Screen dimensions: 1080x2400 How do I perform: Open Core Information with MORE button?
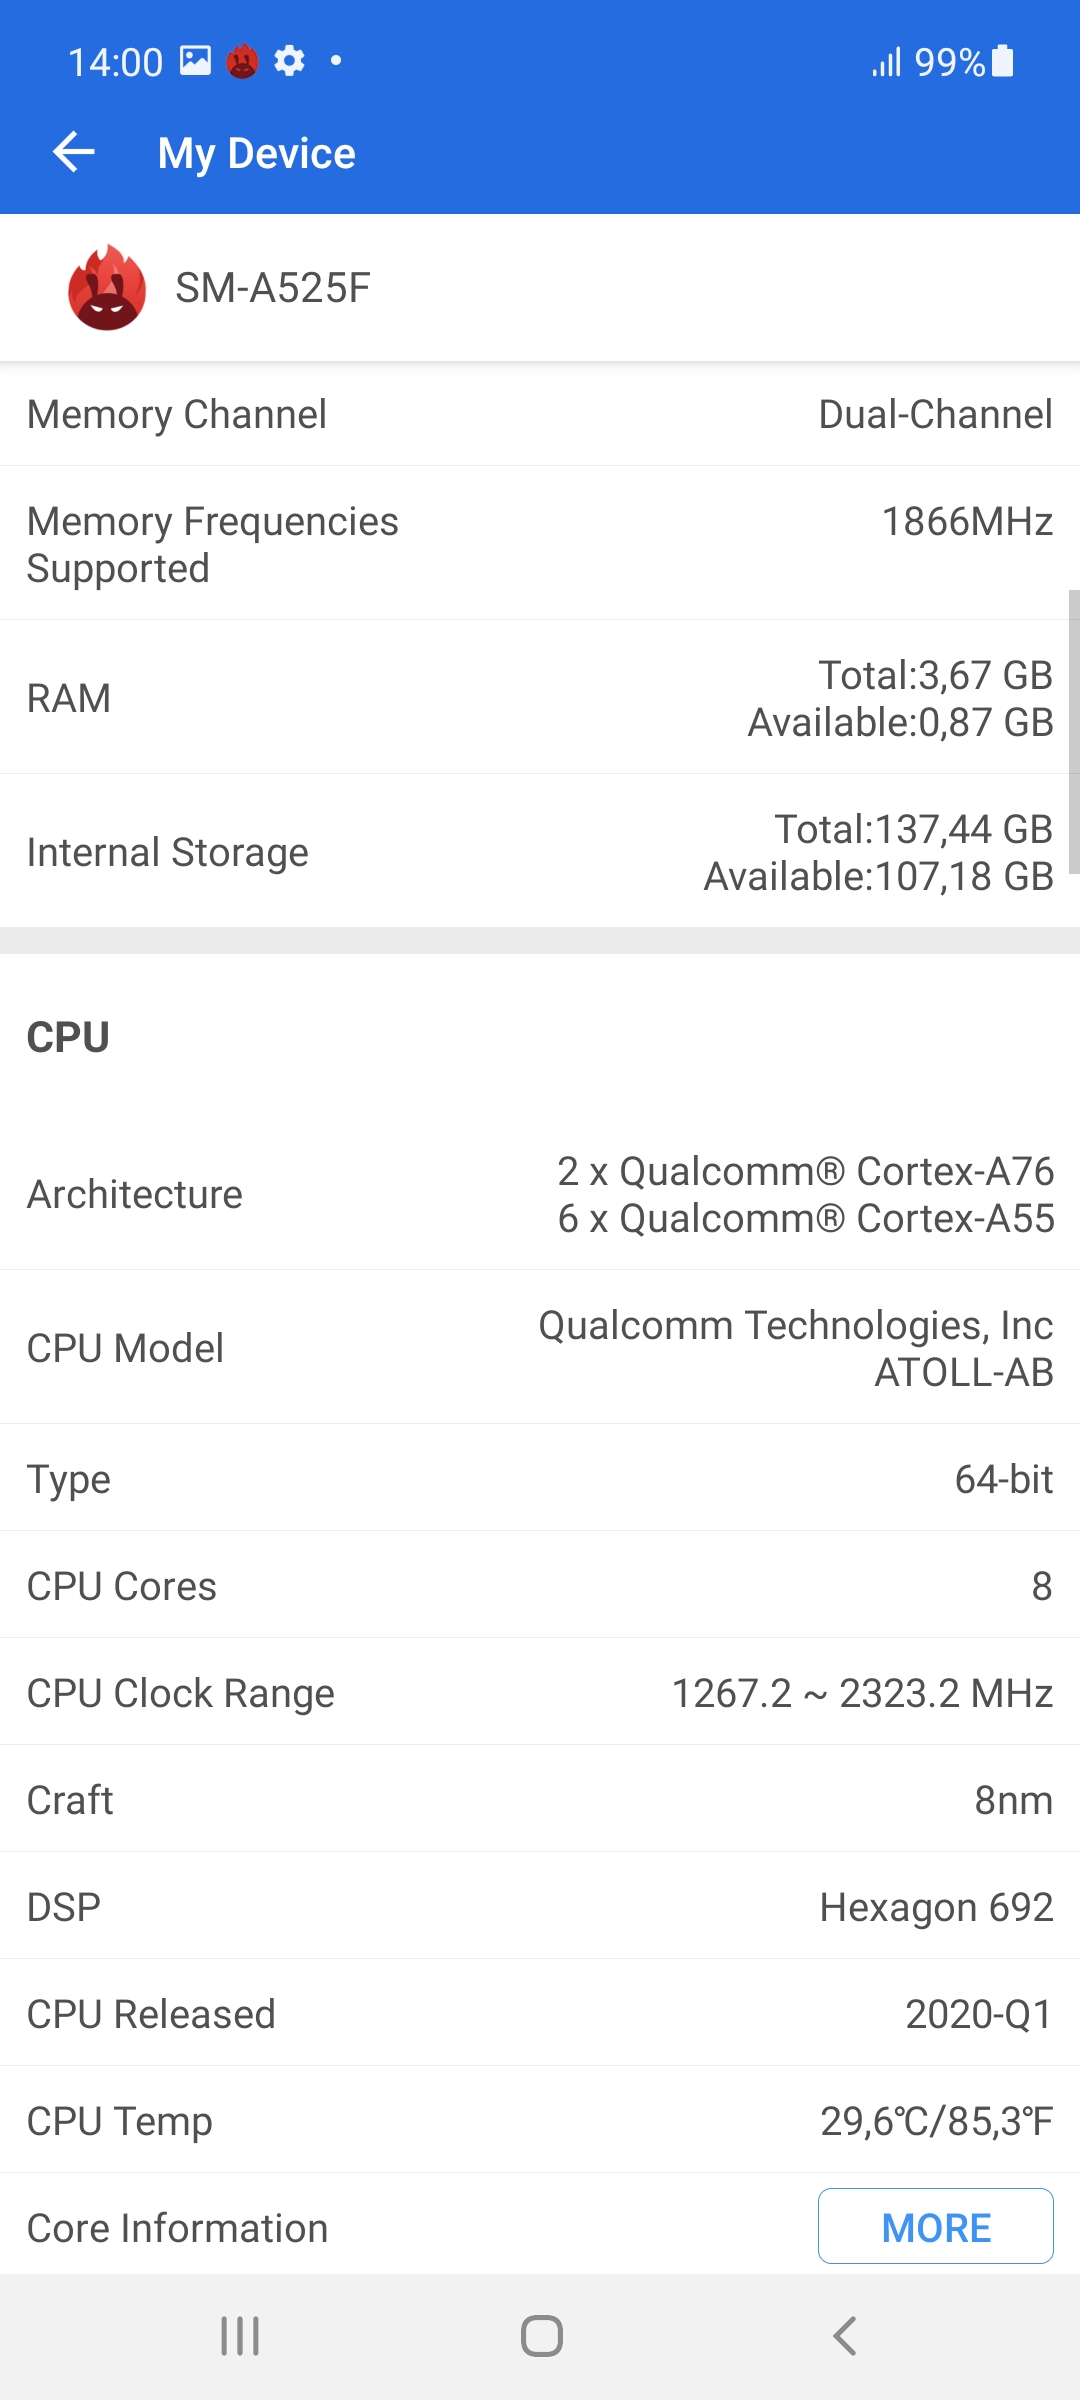(x=935, y=2226)
